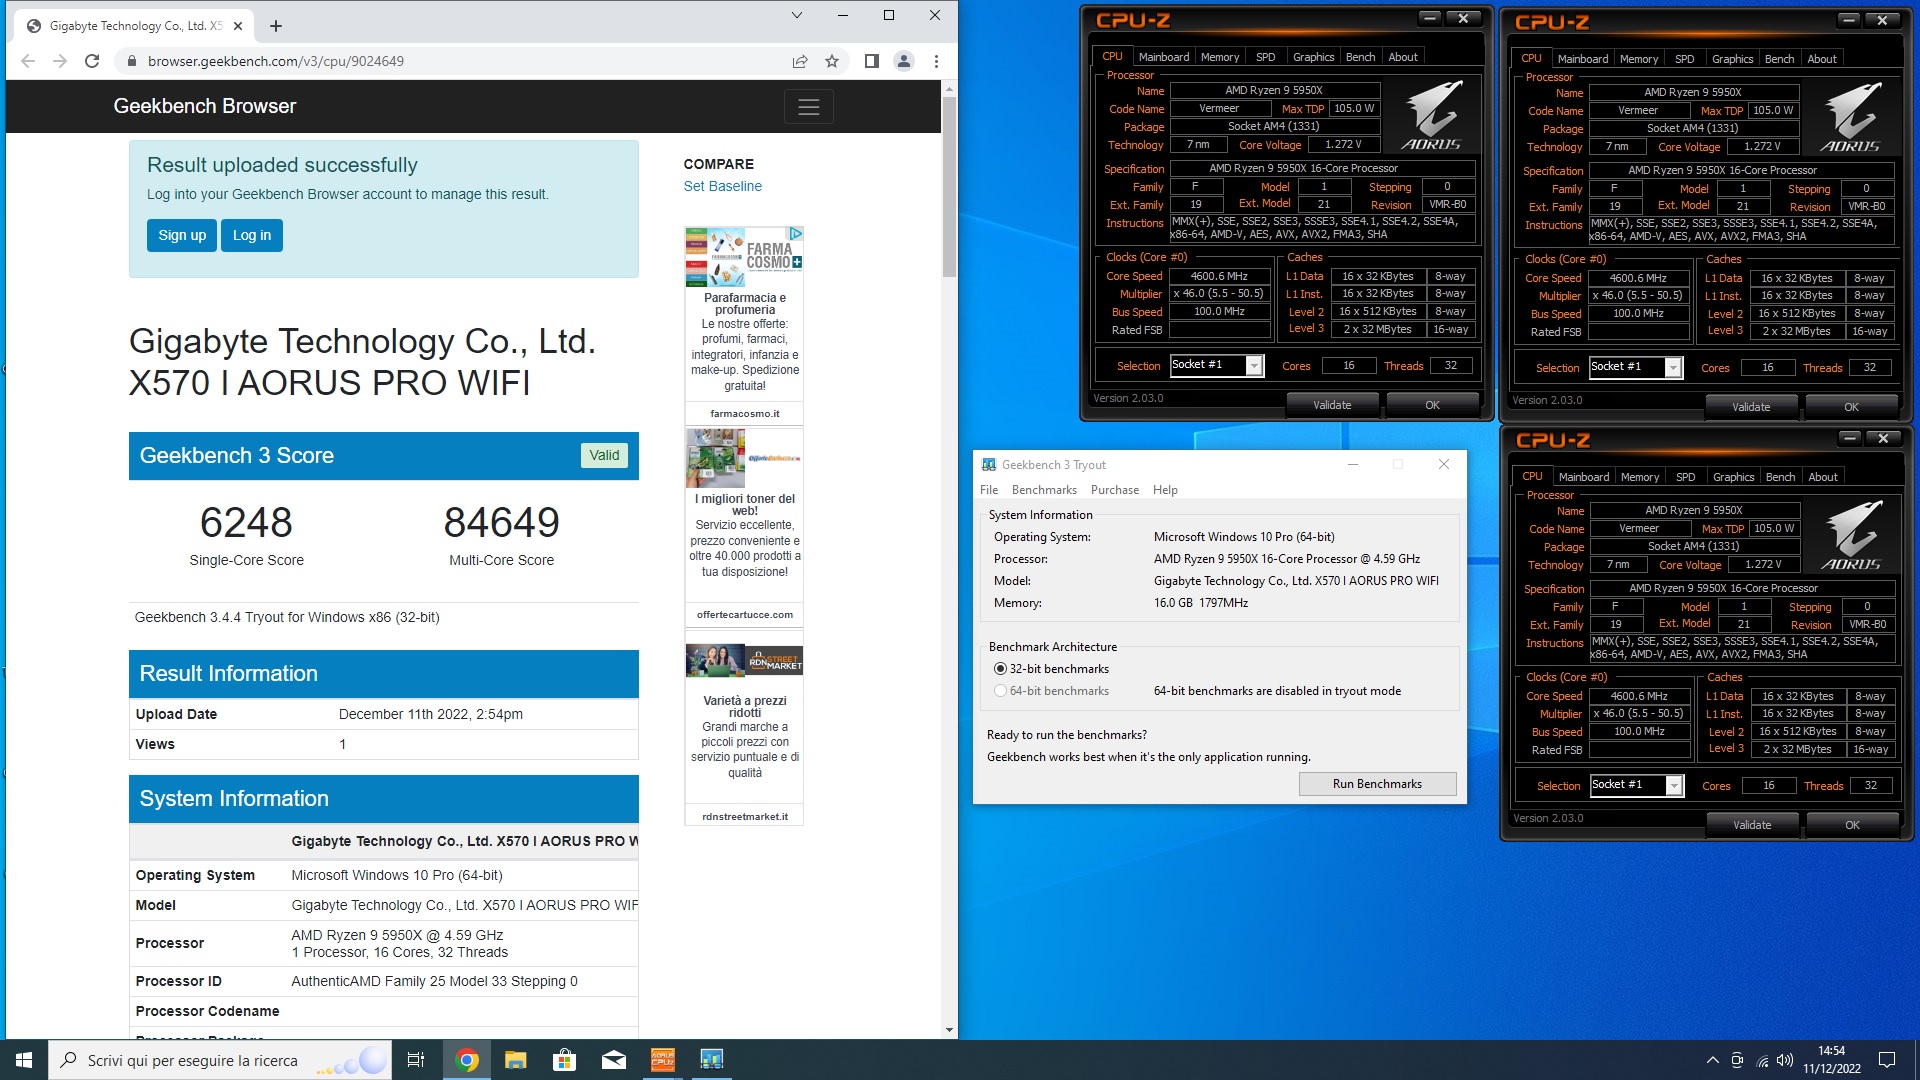Switch to Memory tab in top-left CPU-Z

coord(1220,57)
